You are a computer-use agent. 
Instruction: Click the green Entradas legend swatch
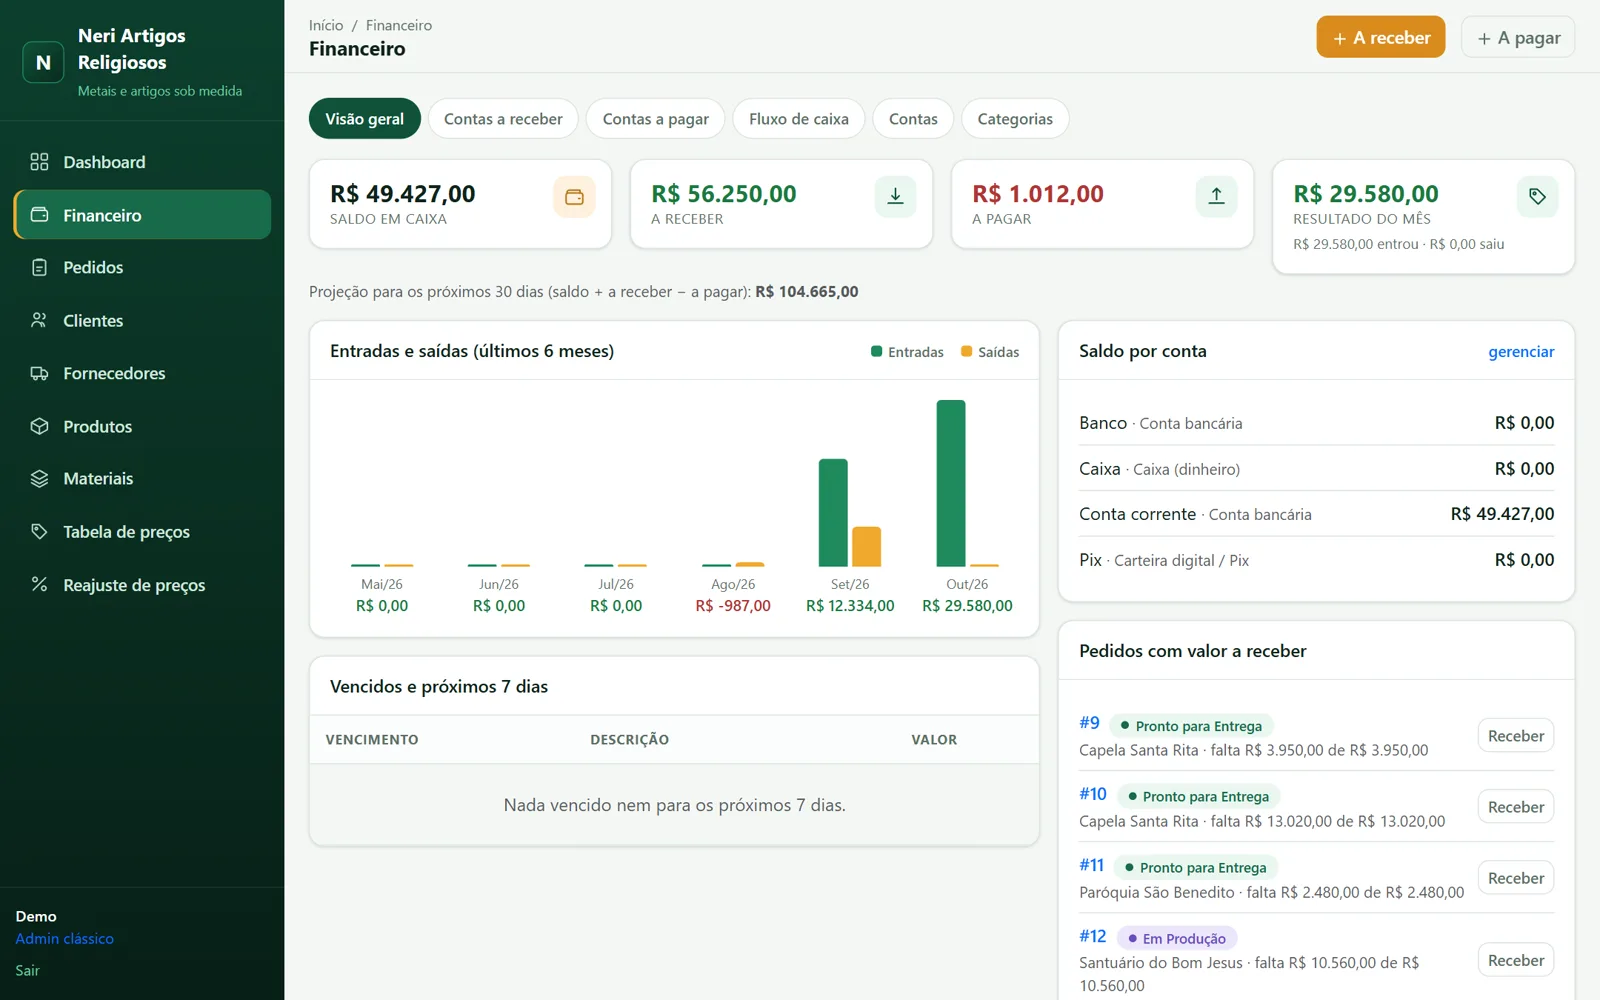tap(876, 351)
